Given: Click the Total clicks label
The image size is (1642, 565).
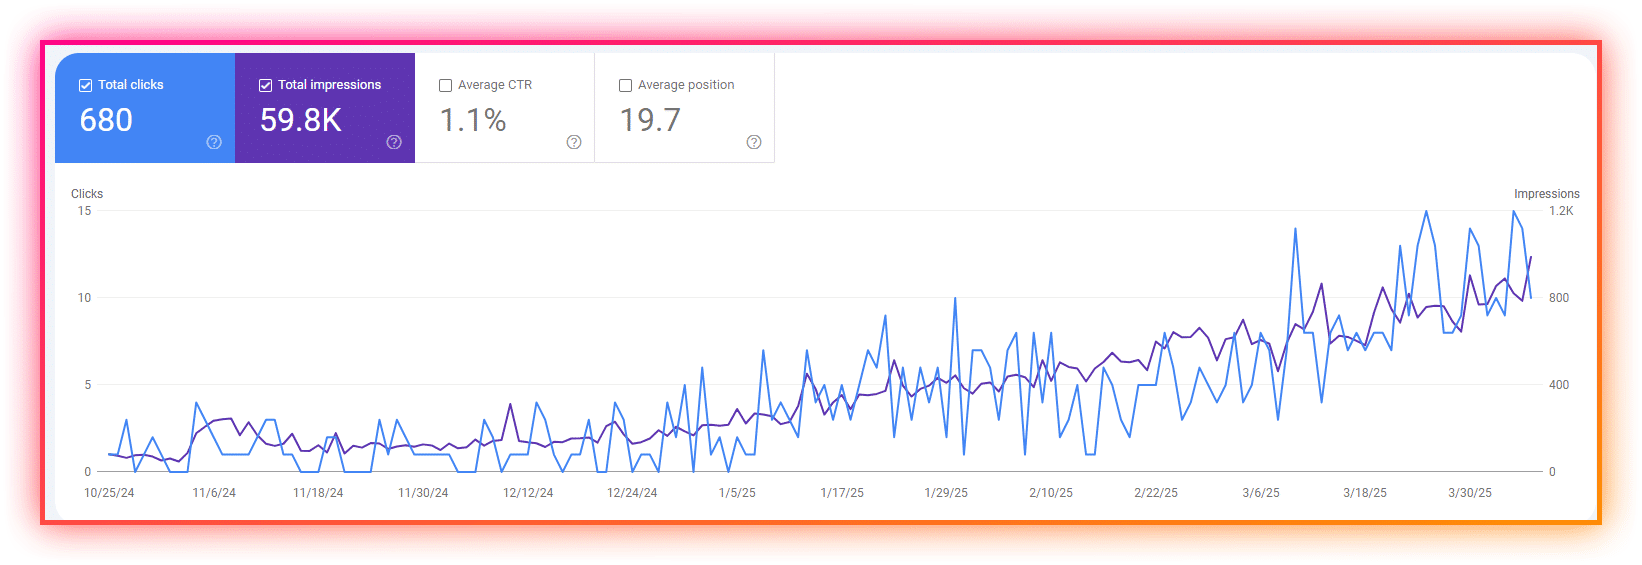Looking at the screenshot, I should pos(131,85).
